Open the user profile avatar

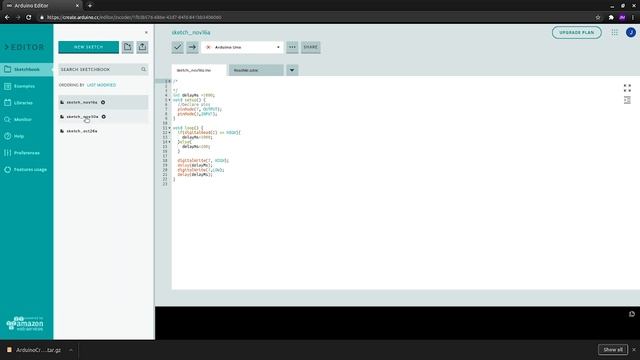pyautogui.click(x=631, y=32)
